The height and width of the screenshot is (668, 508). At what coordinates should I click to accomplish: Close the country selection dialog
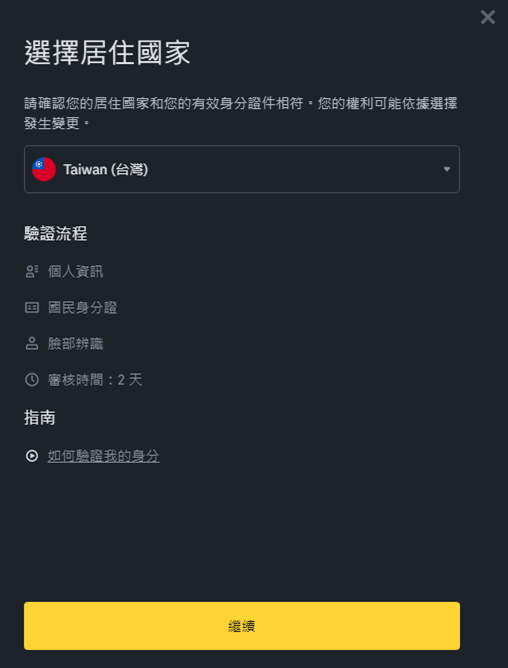point(488,17)
